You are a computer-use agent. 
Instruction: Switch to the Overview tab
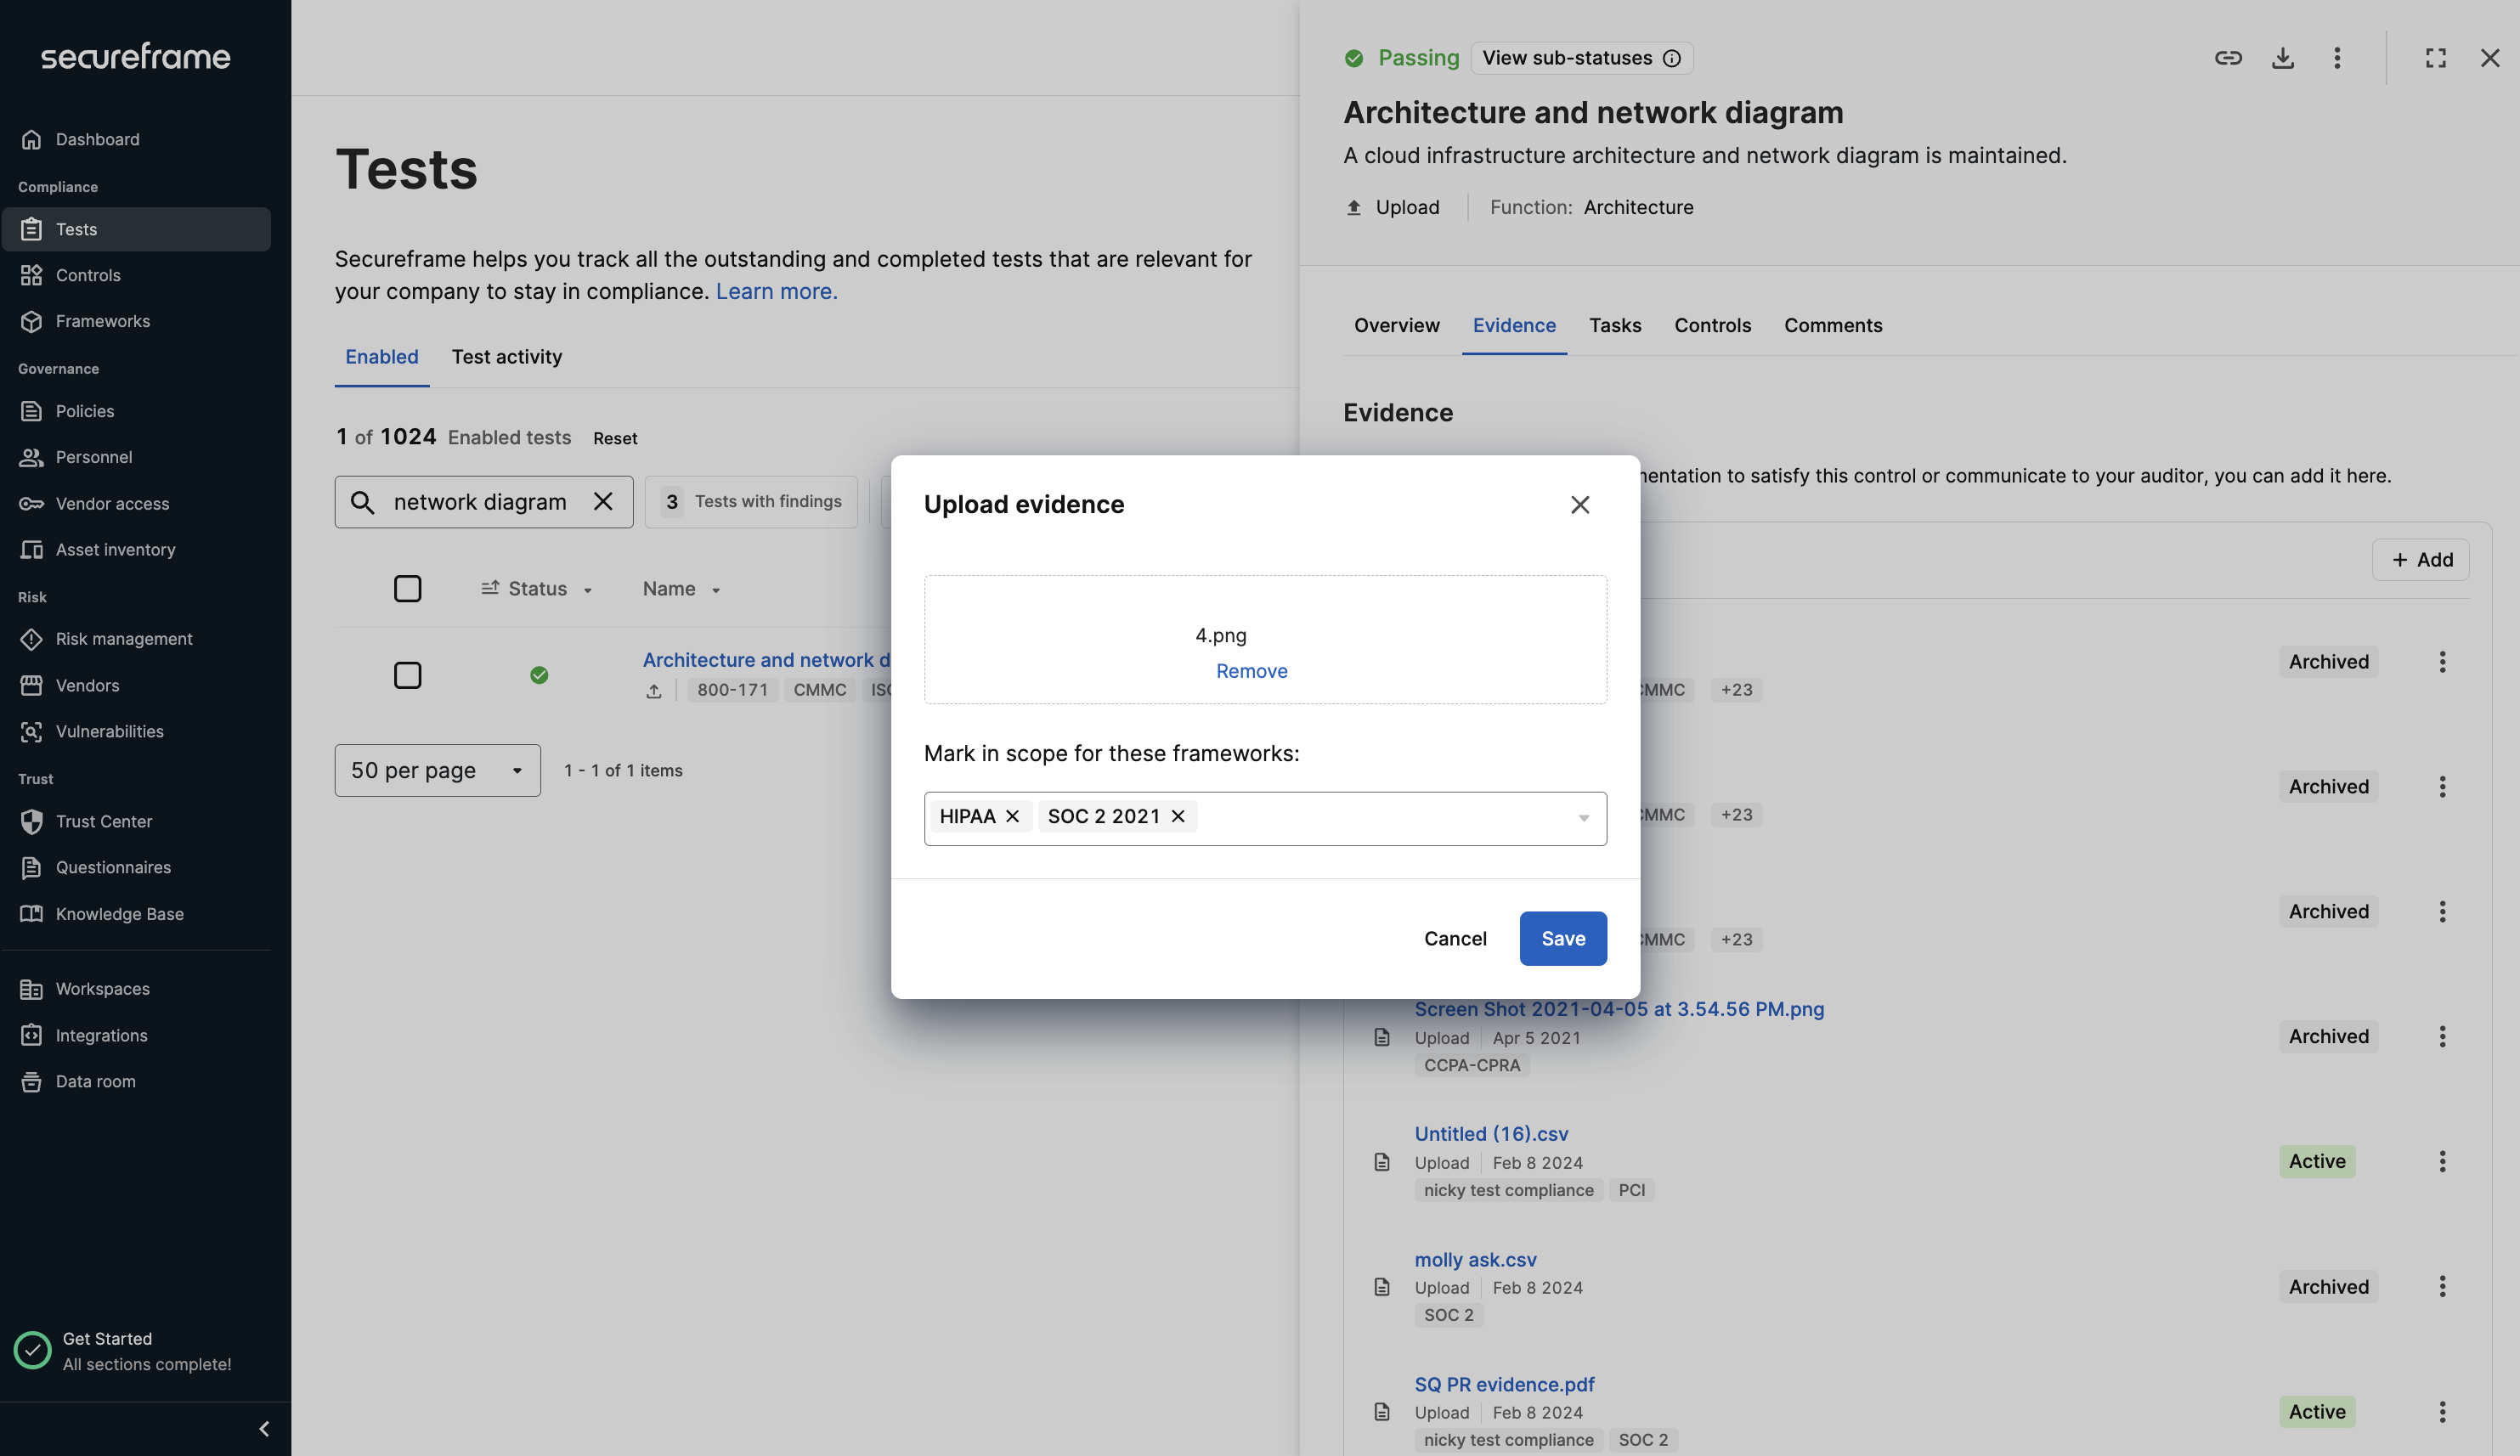click(x=1396, y=325)
